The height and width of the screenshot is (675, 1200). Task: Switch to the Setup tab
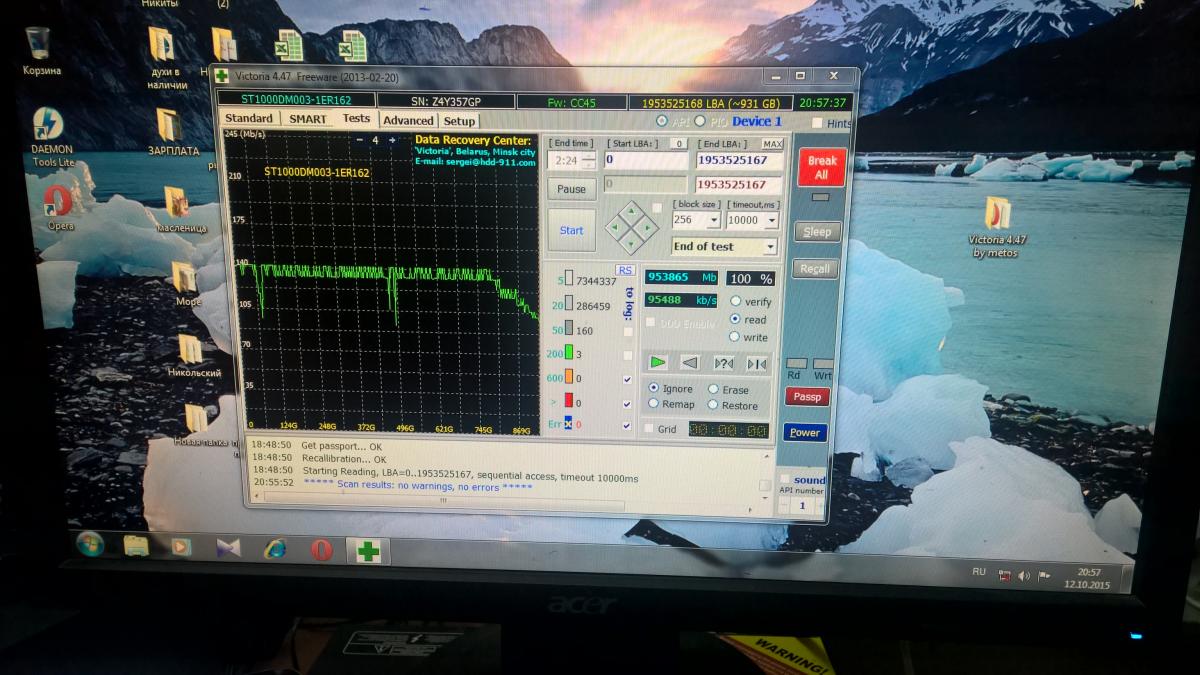tap(460, 122)
